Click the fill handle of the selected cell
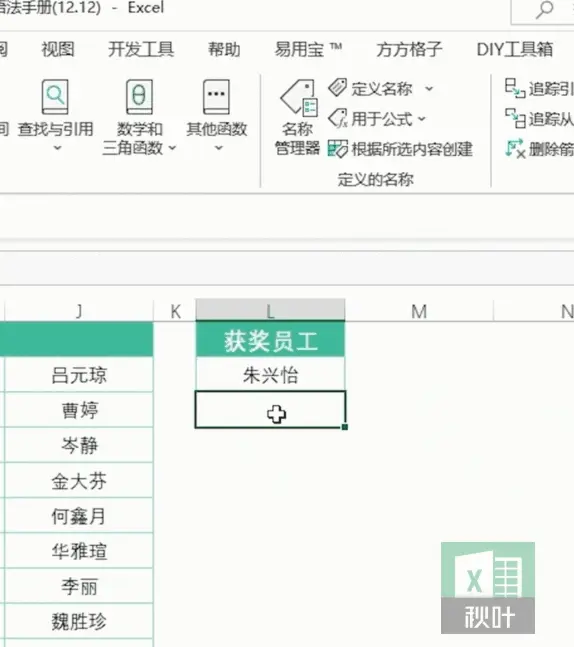This screenshot has width=574, height=647. 345,427
